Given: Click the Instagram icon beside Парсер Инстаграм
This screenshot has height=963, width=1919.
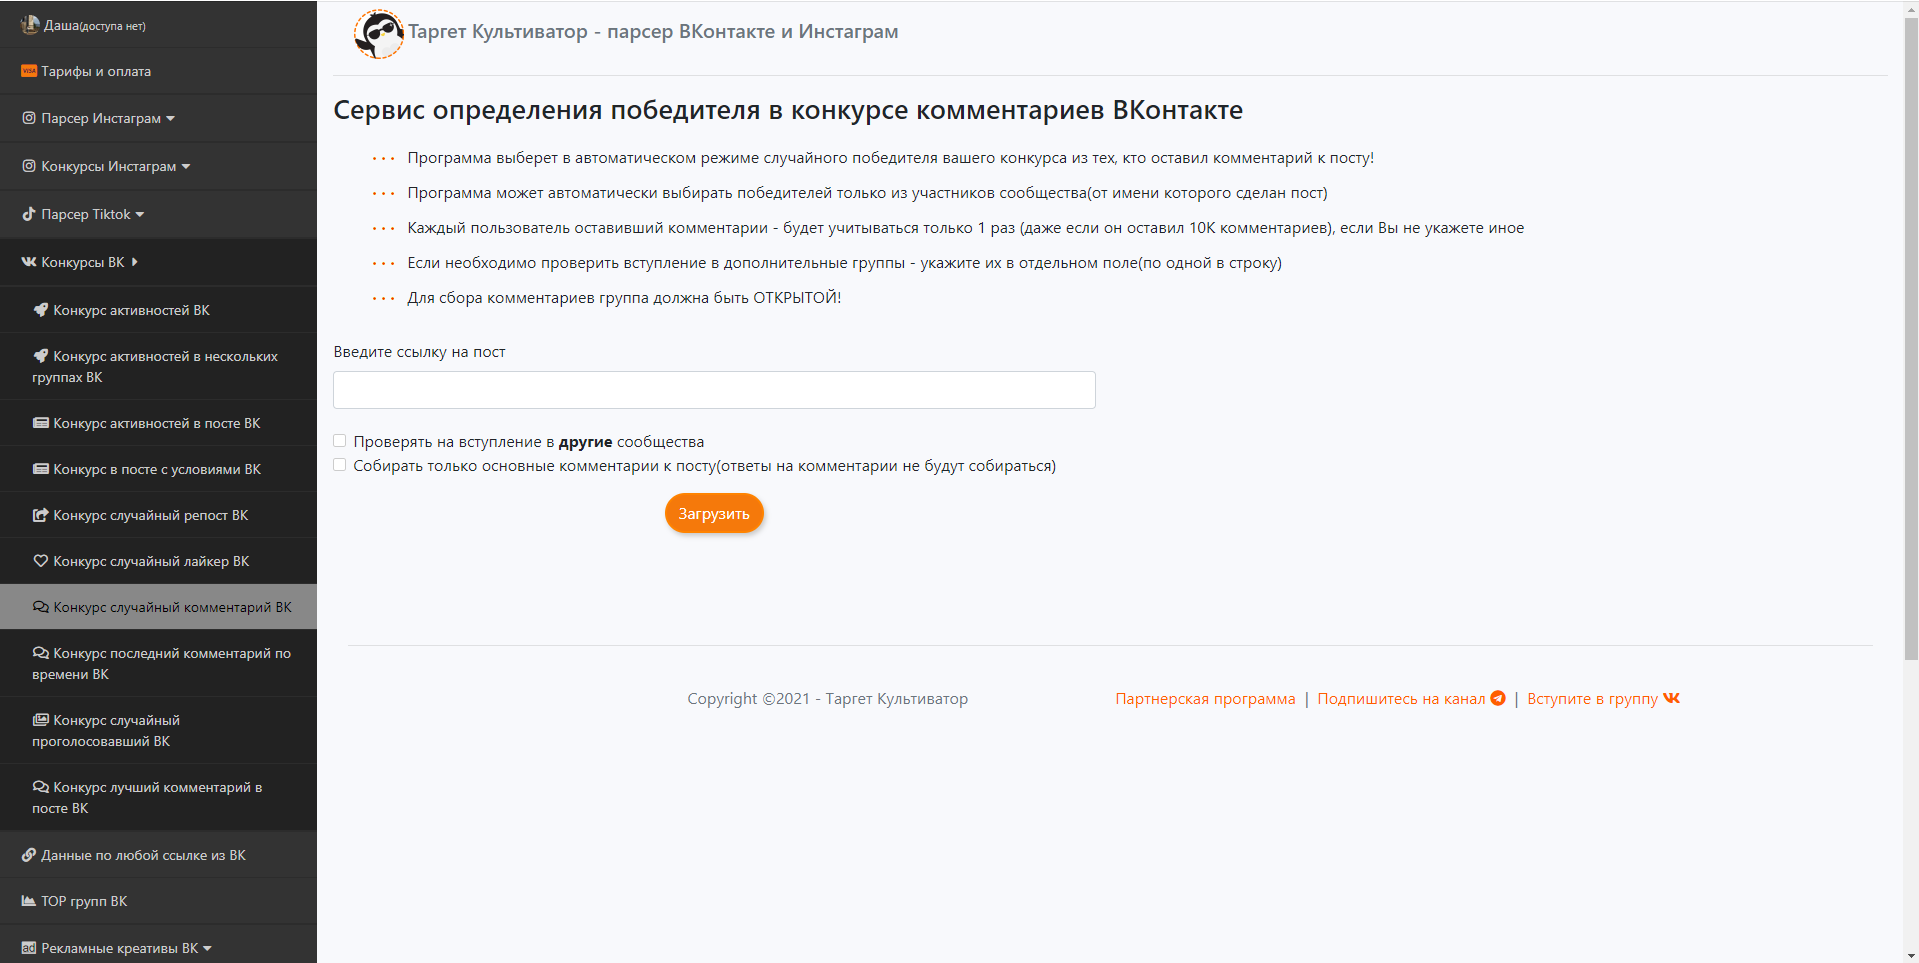Looking at the screenshot, I should pos(29,118).
